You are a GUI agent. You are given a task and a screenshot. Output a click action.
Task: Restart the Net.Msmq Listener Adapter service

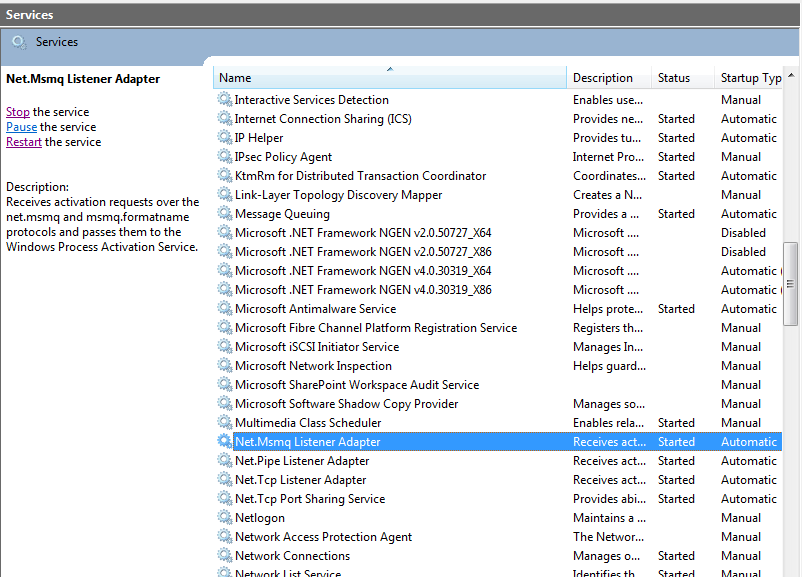pos(23,141)
